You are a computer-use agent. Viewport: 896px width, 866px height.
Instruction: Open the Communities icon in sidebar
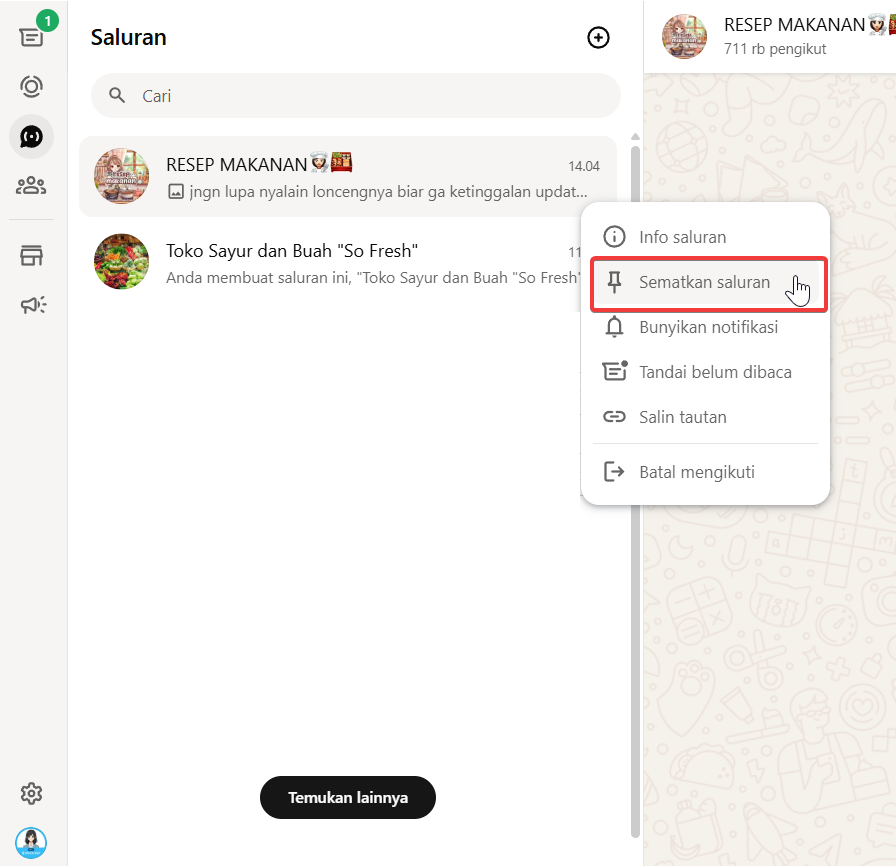point(32,186)
